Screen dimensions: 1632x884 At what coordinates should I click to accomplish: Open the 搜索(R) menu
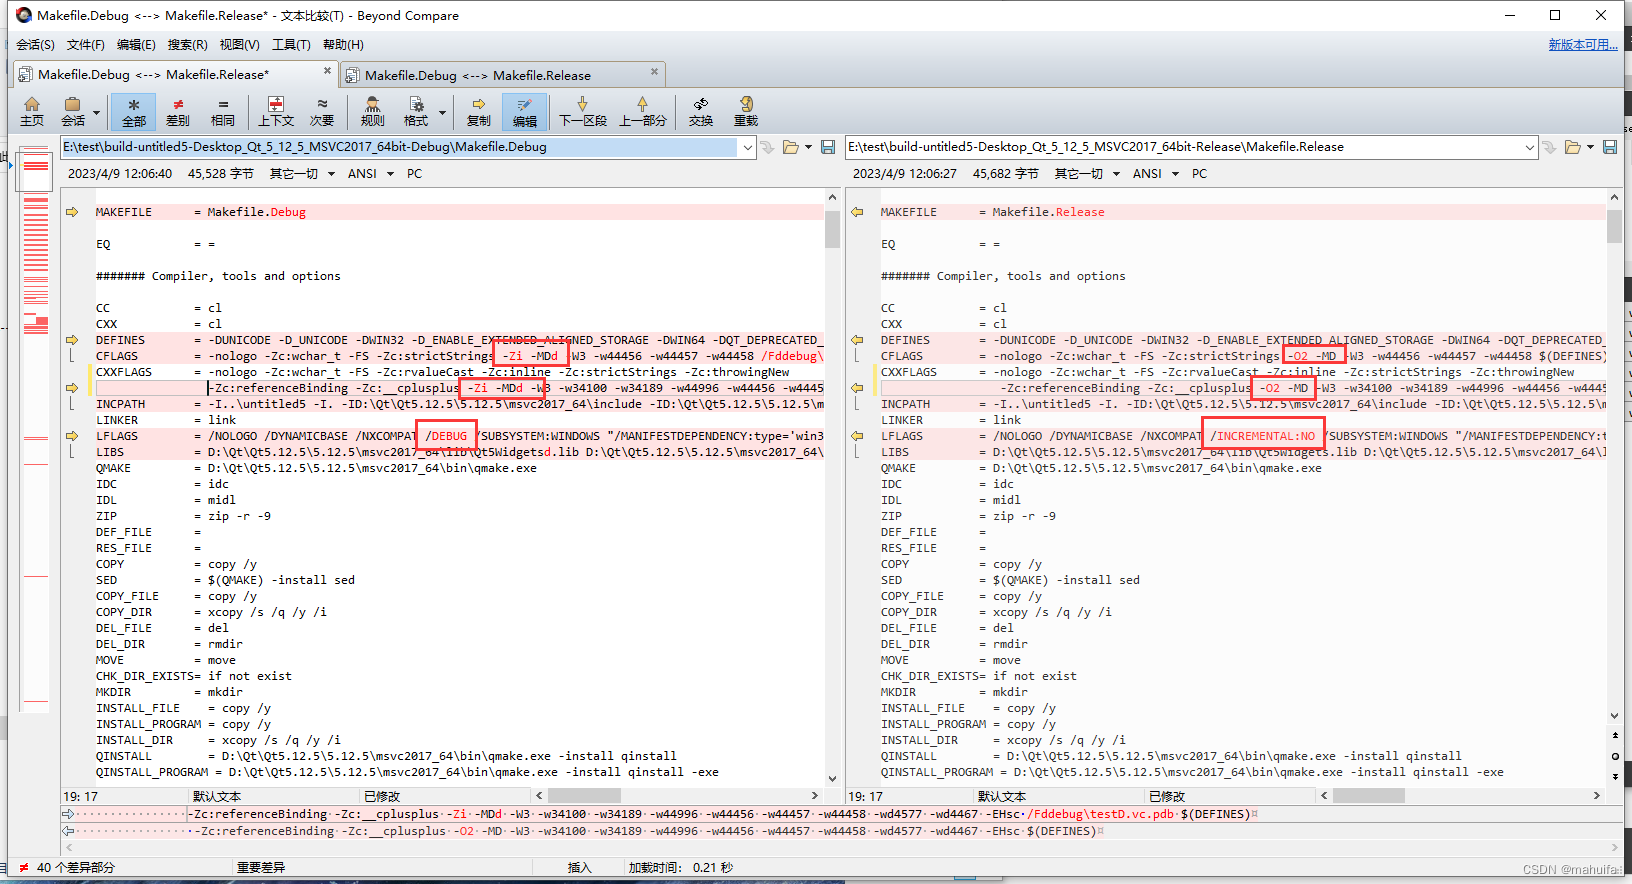click(x=187, y=45)
